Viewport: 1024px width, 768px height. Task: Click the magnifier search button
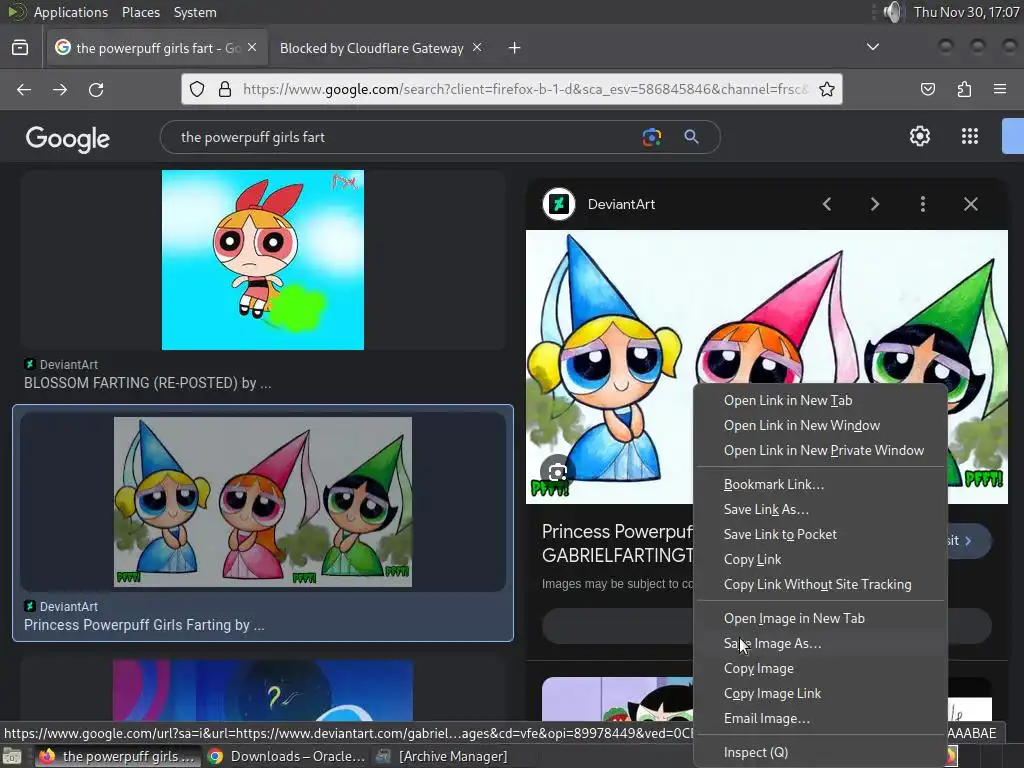691,136
